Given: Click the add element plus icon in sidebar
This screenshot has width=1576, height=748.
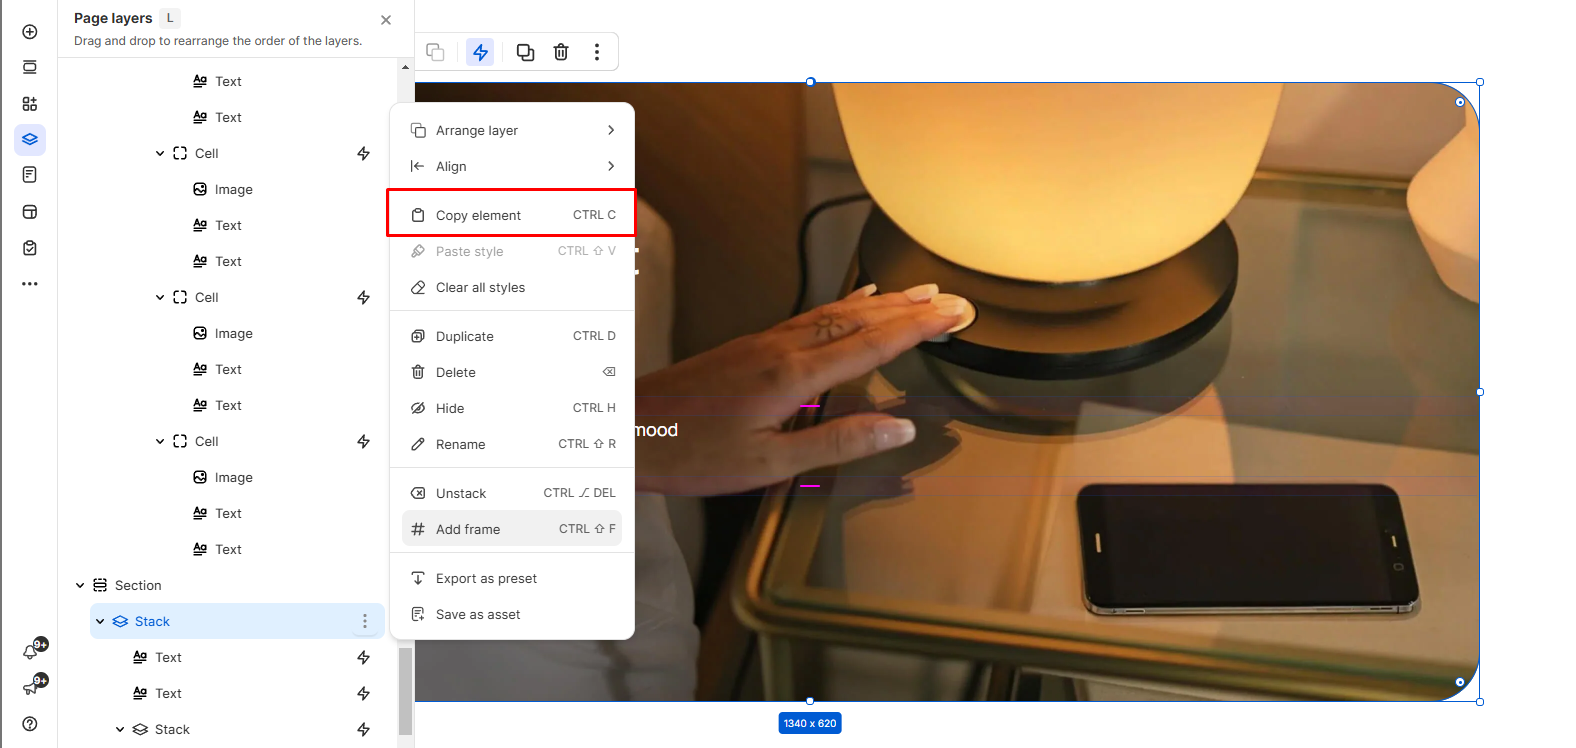Looking at the screenshot, I should [x=30, y=32].
